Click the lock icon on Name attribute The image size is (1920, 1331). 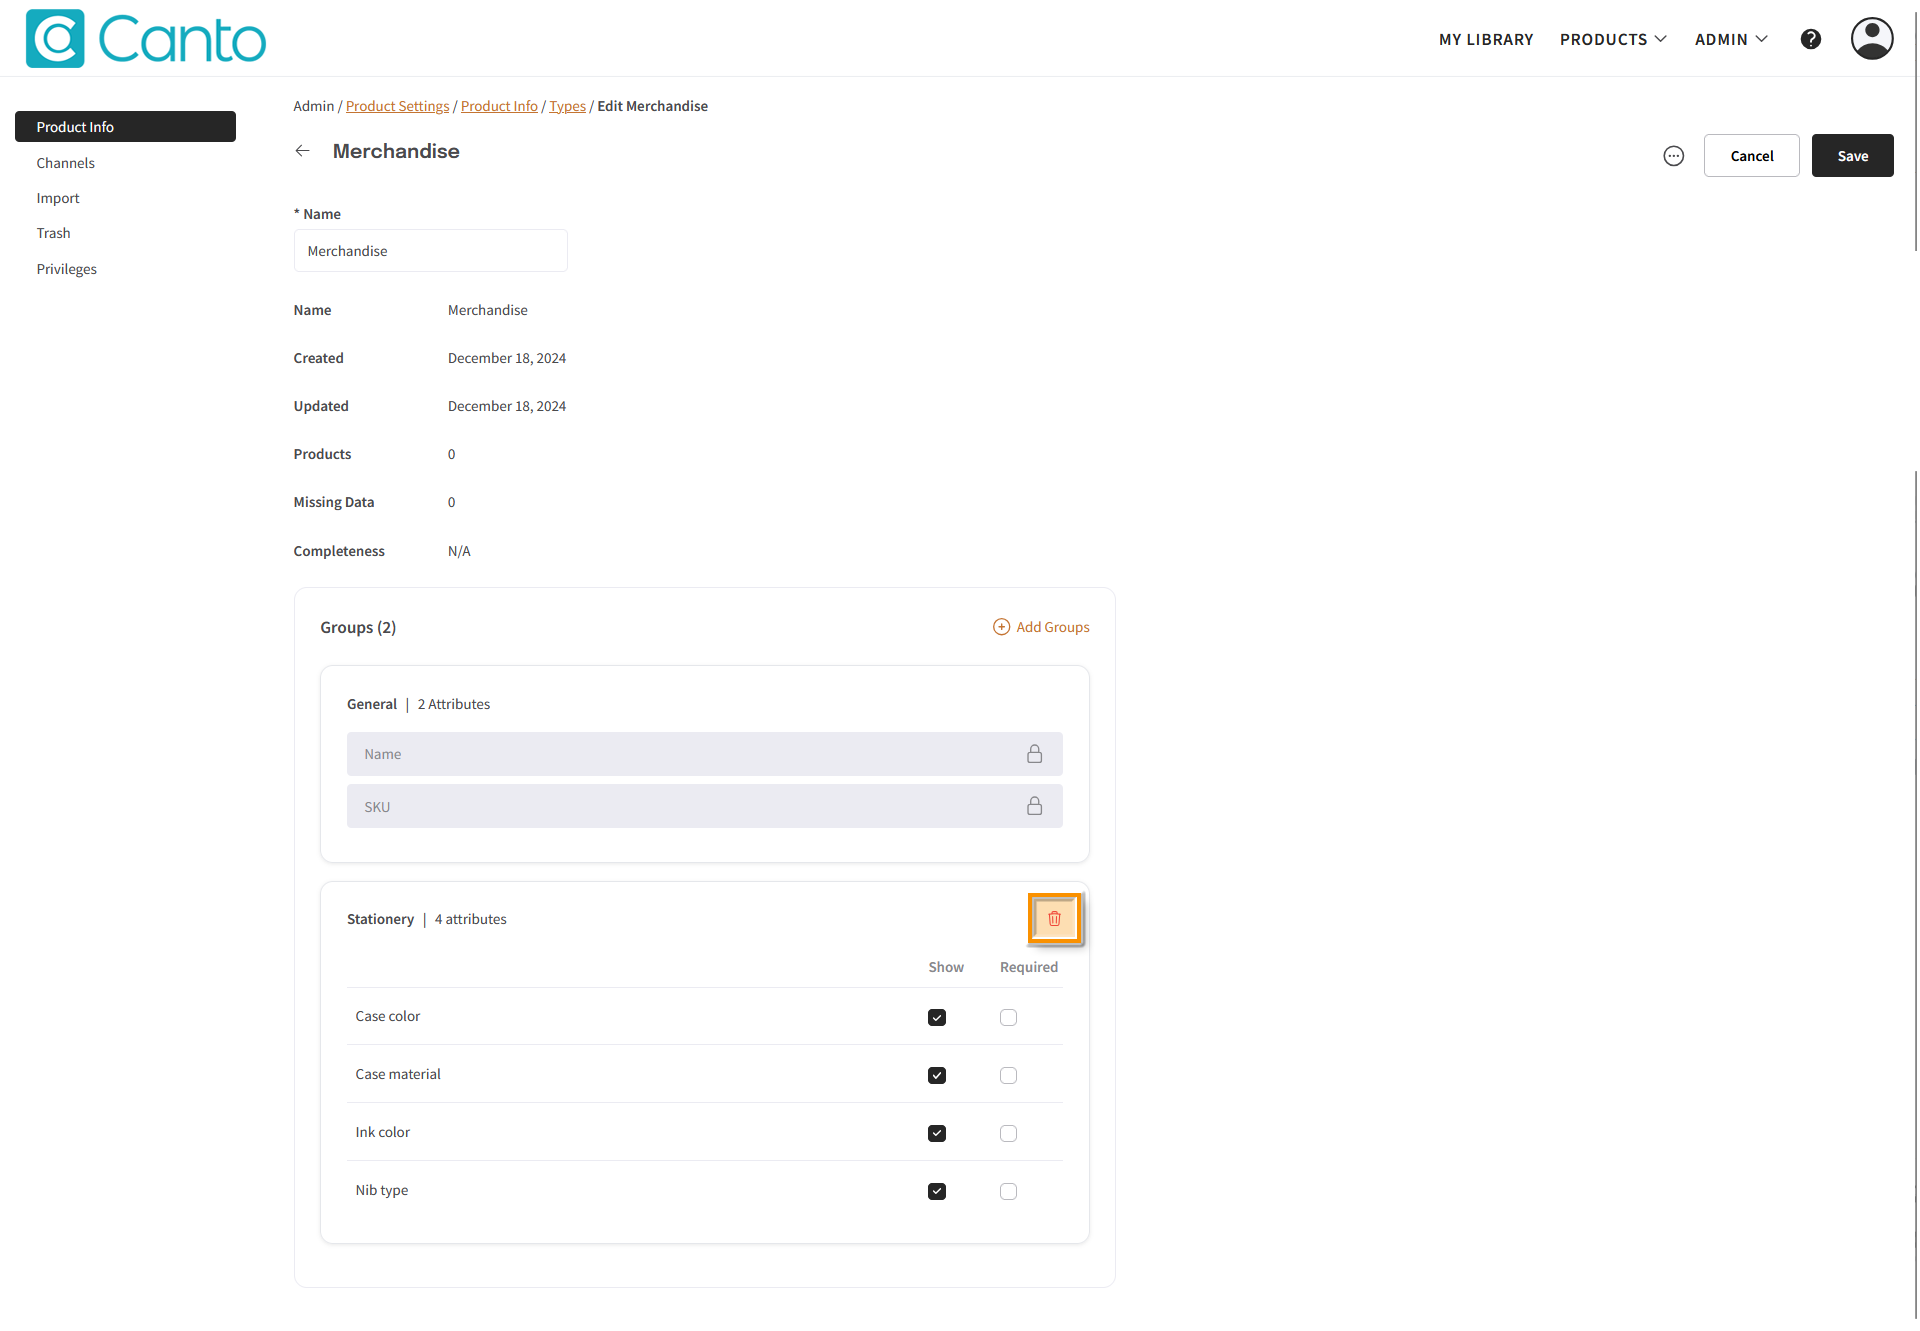(x=1034, y=754)
